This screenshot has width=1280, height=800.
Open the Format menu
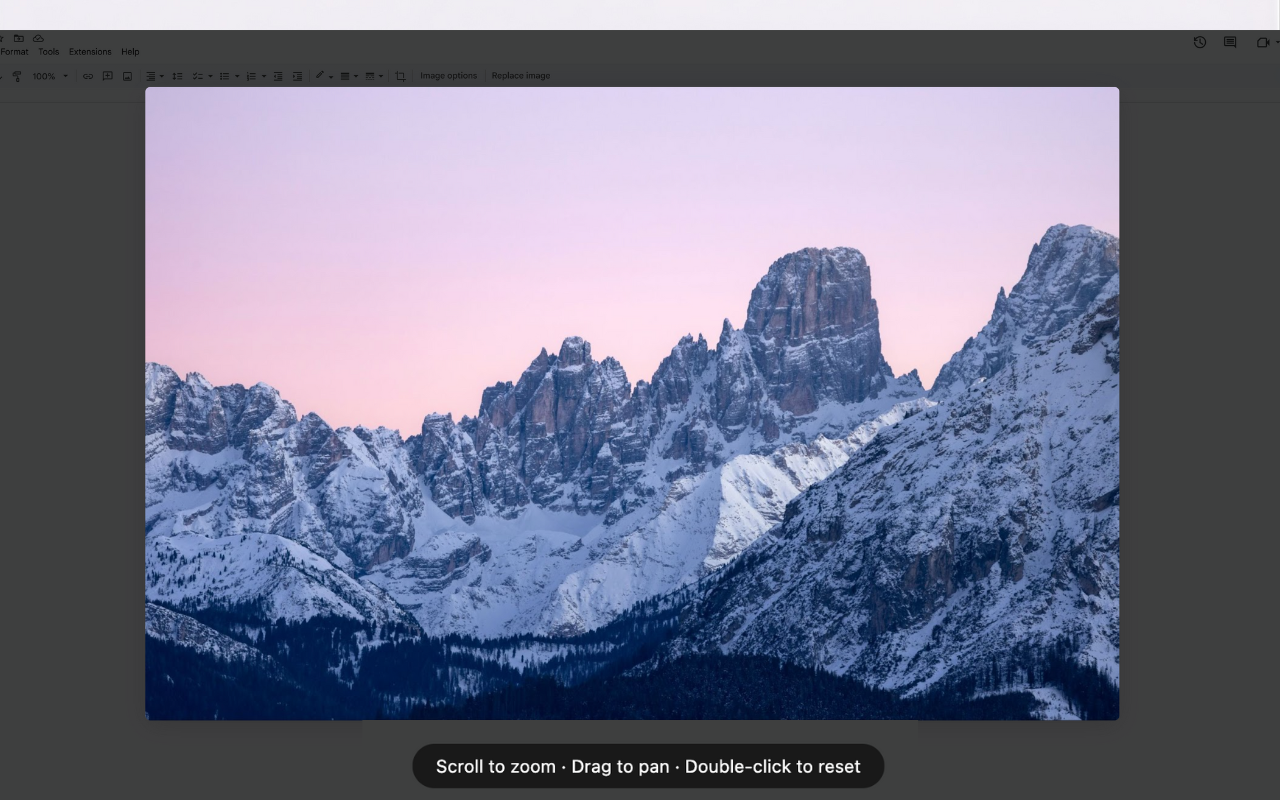(14, 52)
